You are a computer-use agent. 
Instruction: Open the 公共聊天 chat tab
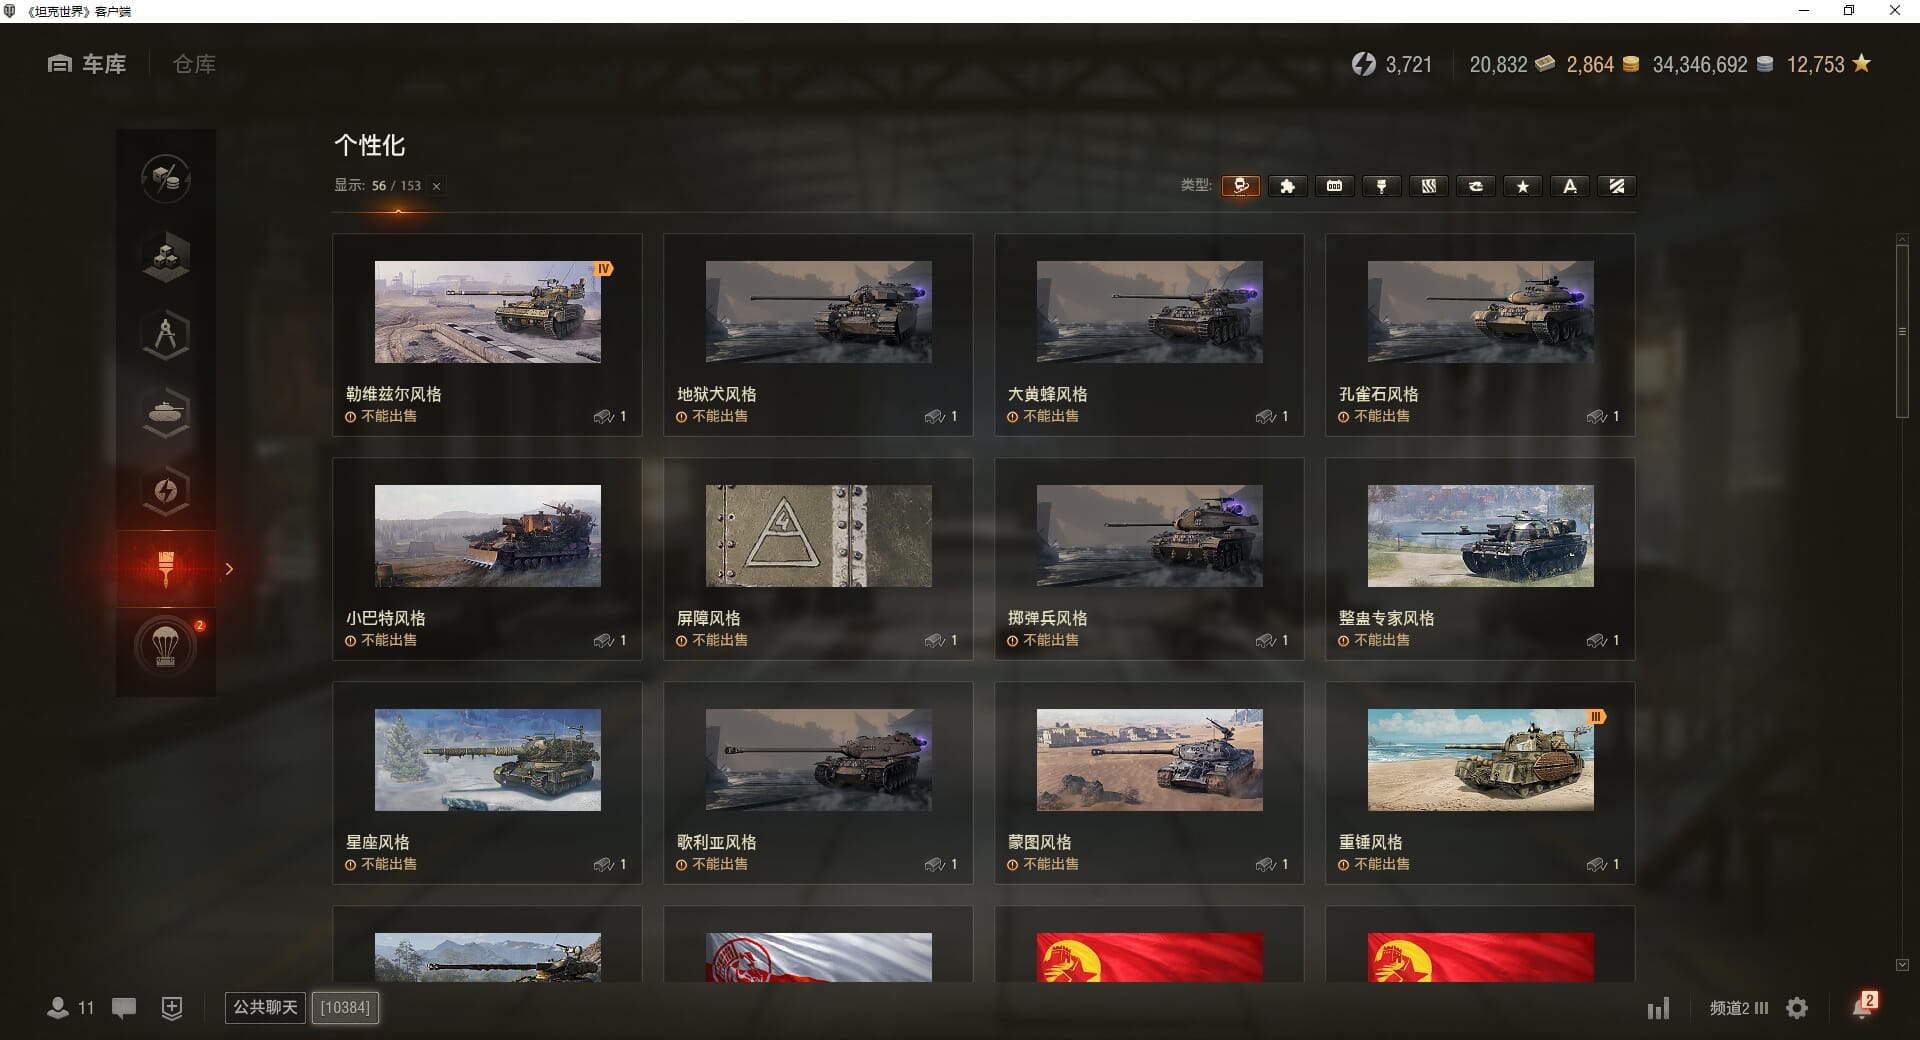click(265, 1007)
